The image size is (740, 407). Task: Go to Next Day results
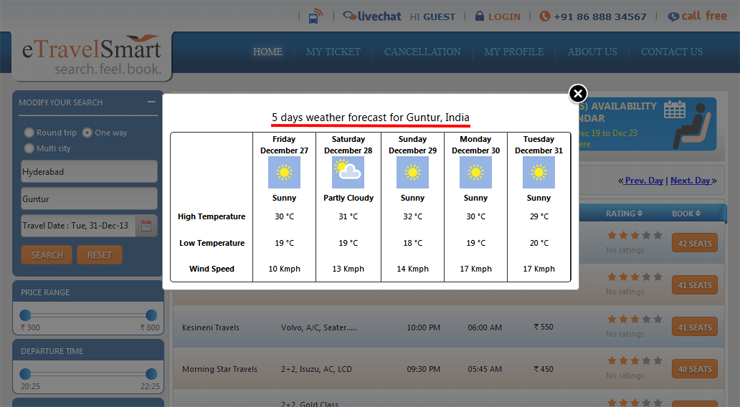(691, 181)
